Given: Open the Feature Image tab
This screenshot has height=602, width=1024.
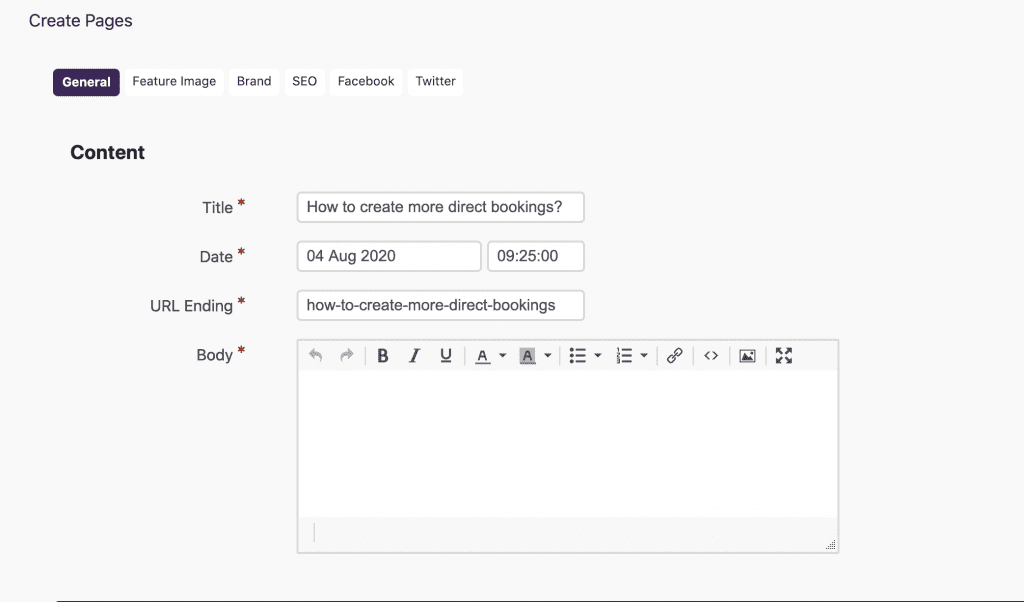Looking at the screenshot, I should point(174,82).
